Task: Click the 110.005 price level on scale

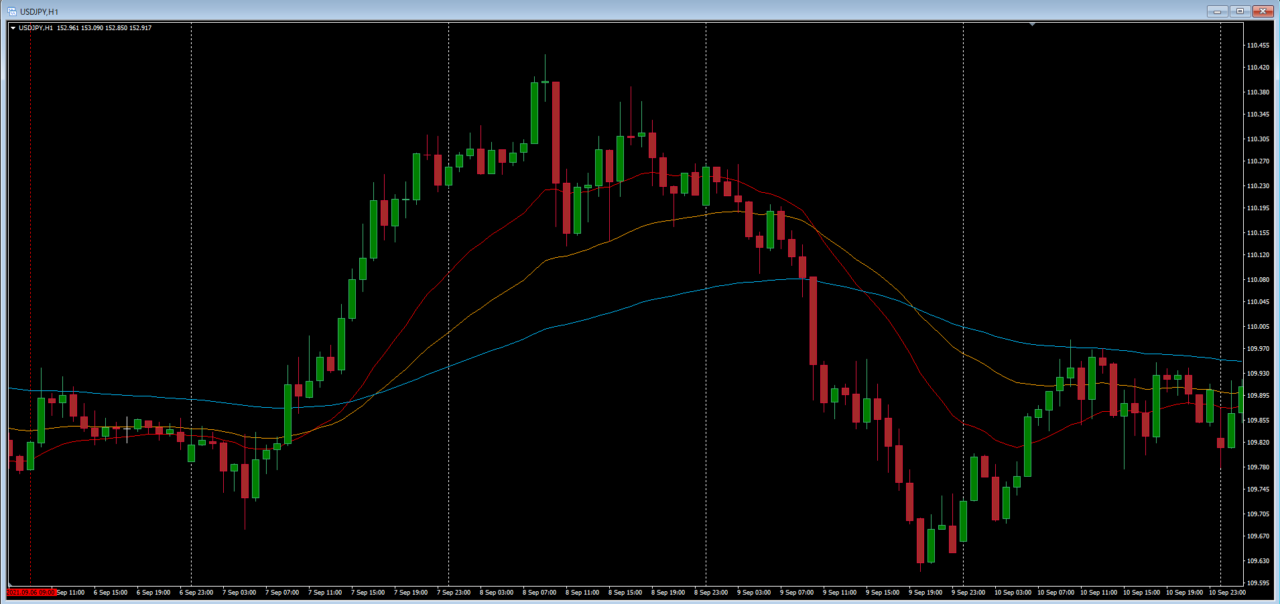Action: (x=1258, y=326)
